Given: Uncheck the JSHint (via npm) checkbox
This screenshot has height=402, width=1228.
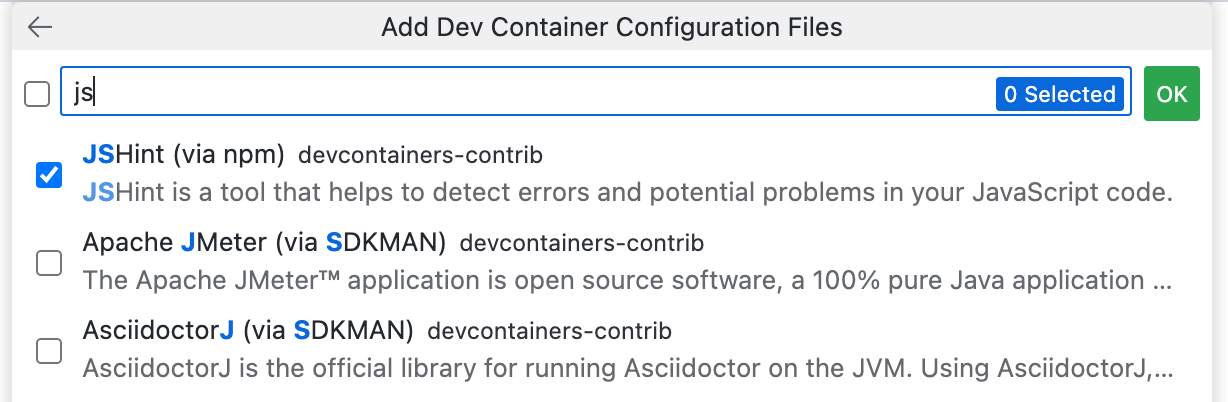Looking at the screenshot, I should 48,175.
